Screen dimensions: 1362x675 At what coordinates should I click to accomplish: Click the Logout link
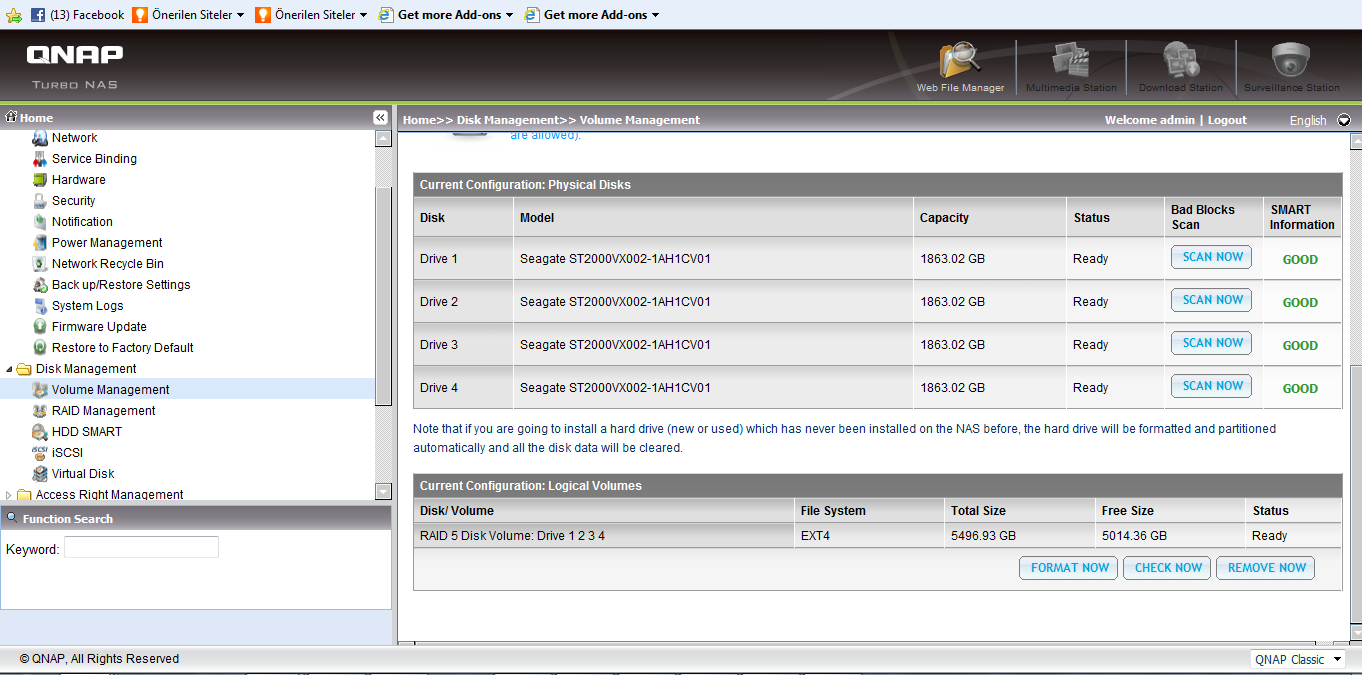pos(1227,120)
